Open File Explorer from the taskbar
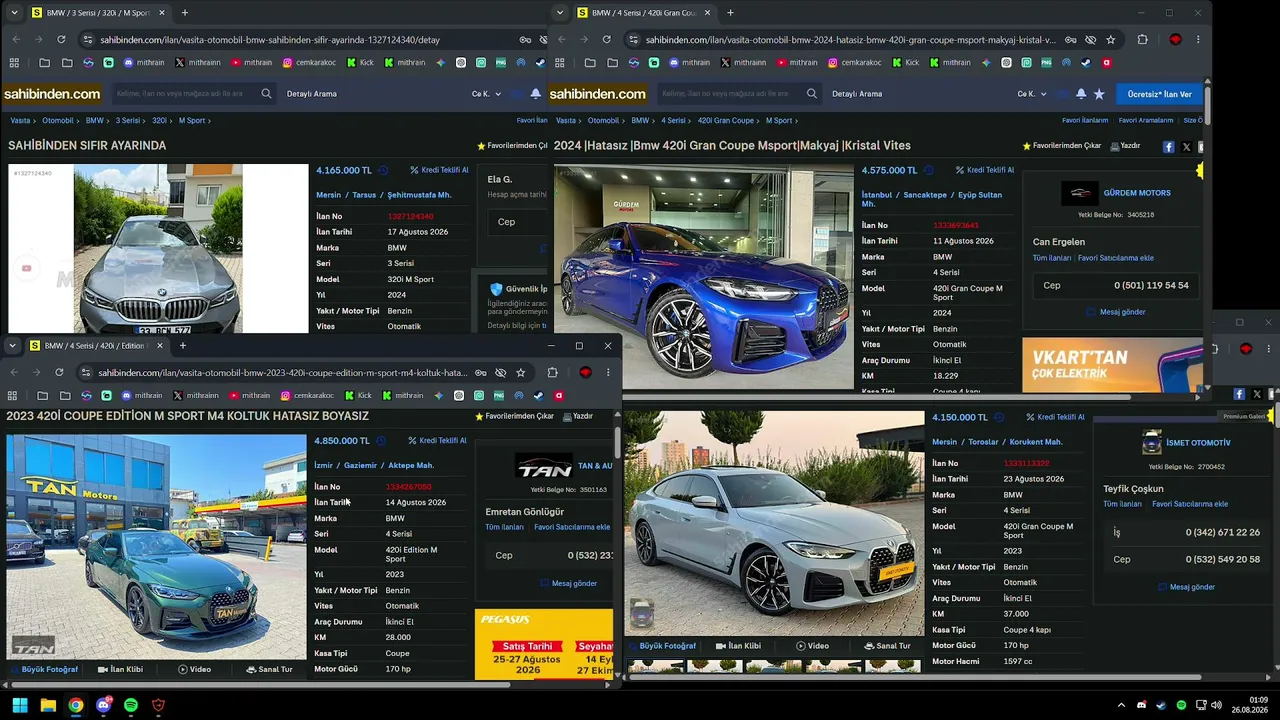 (48, 705)
